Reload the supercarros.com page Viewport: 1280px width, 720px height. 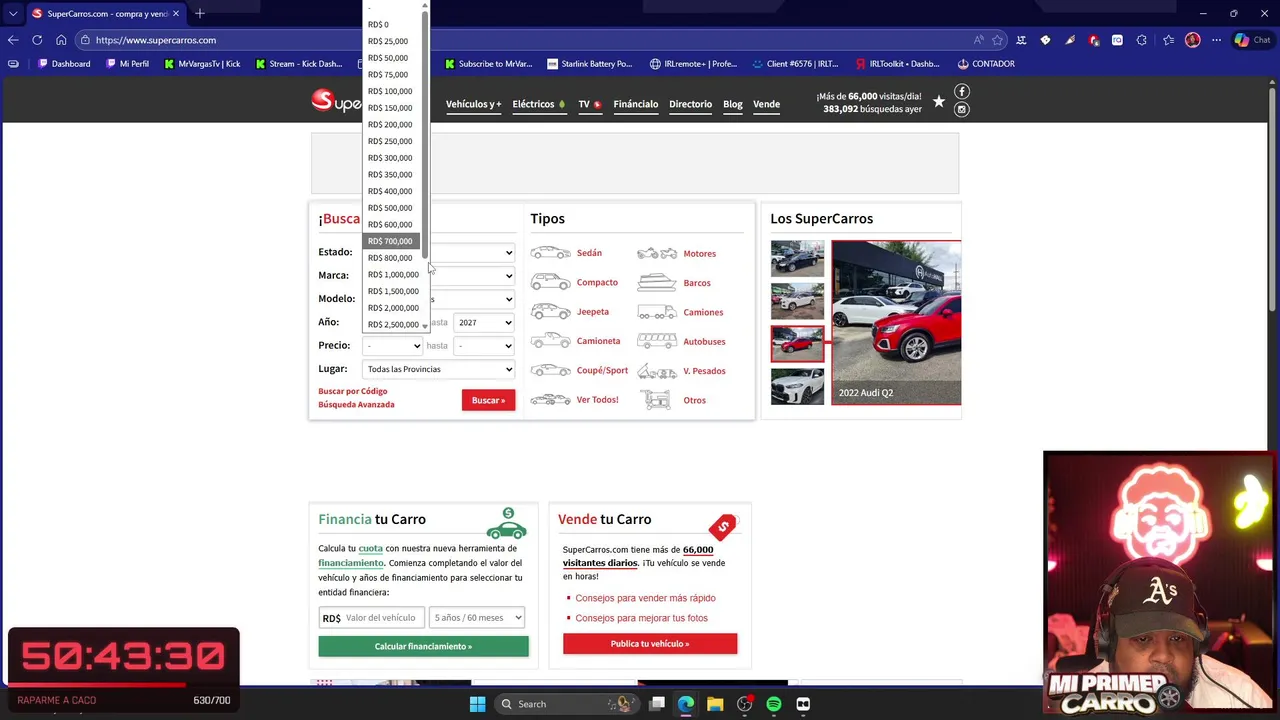click(37, 40)
